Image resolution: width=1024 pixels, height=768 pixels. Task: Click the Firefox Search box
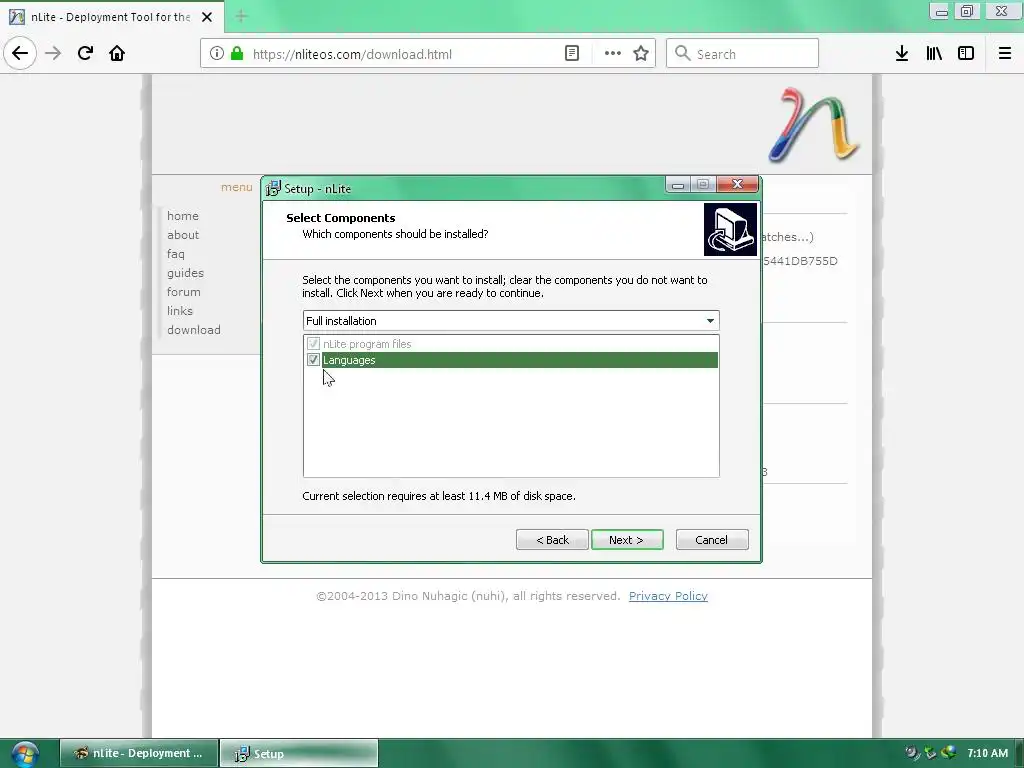click(x=743, y=54)
